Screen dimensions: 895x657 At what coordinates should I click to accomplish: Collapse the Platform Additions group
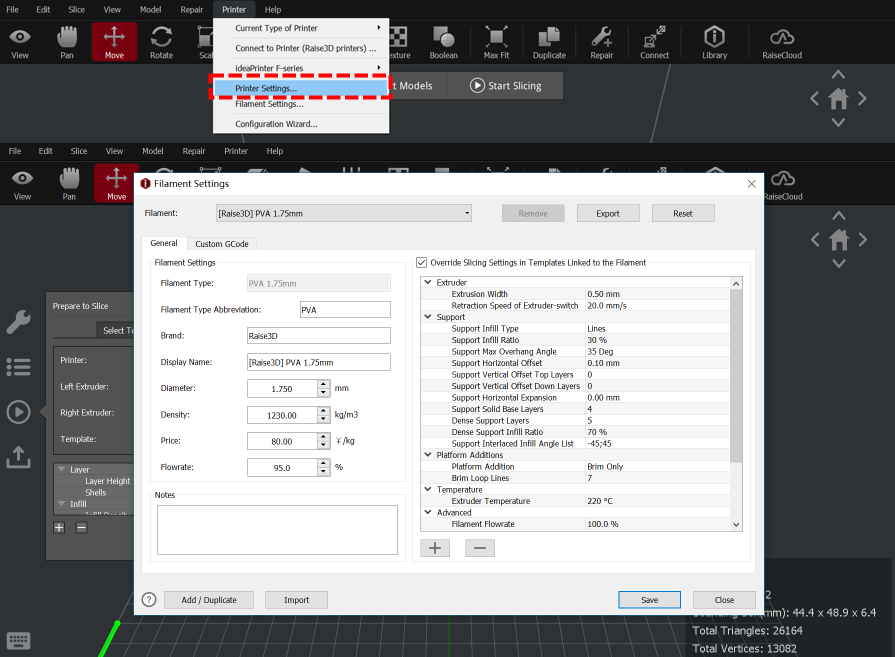[x=429, y=455]
